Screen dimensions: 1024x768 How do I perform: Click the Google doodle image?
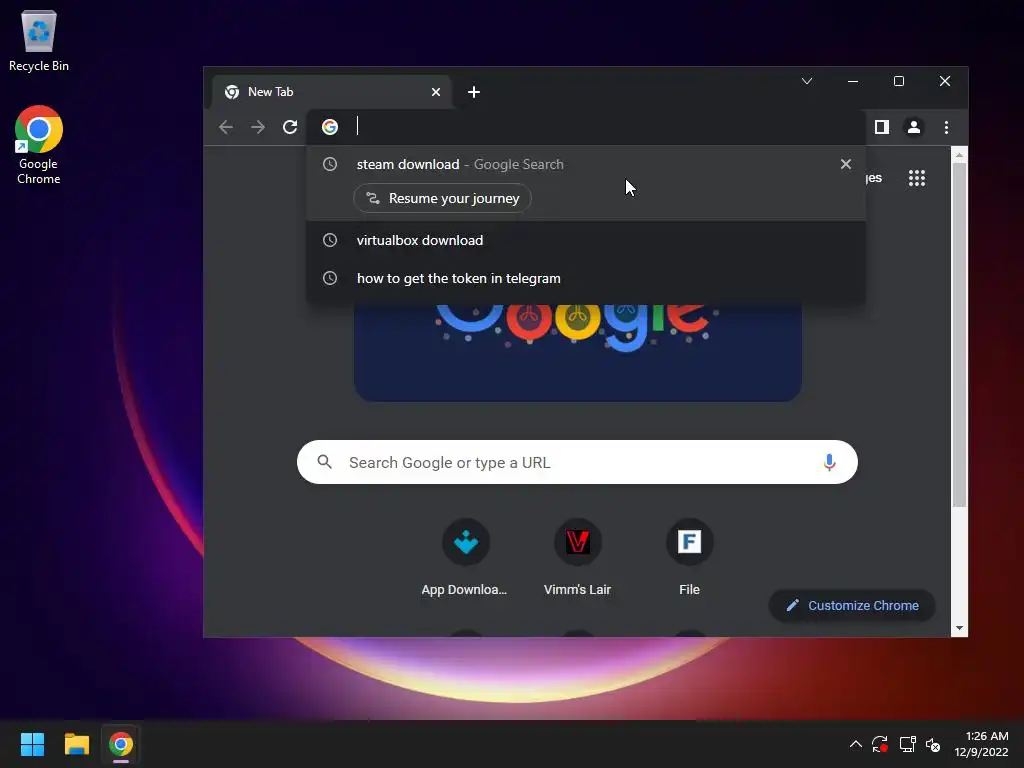coord(578,353)
